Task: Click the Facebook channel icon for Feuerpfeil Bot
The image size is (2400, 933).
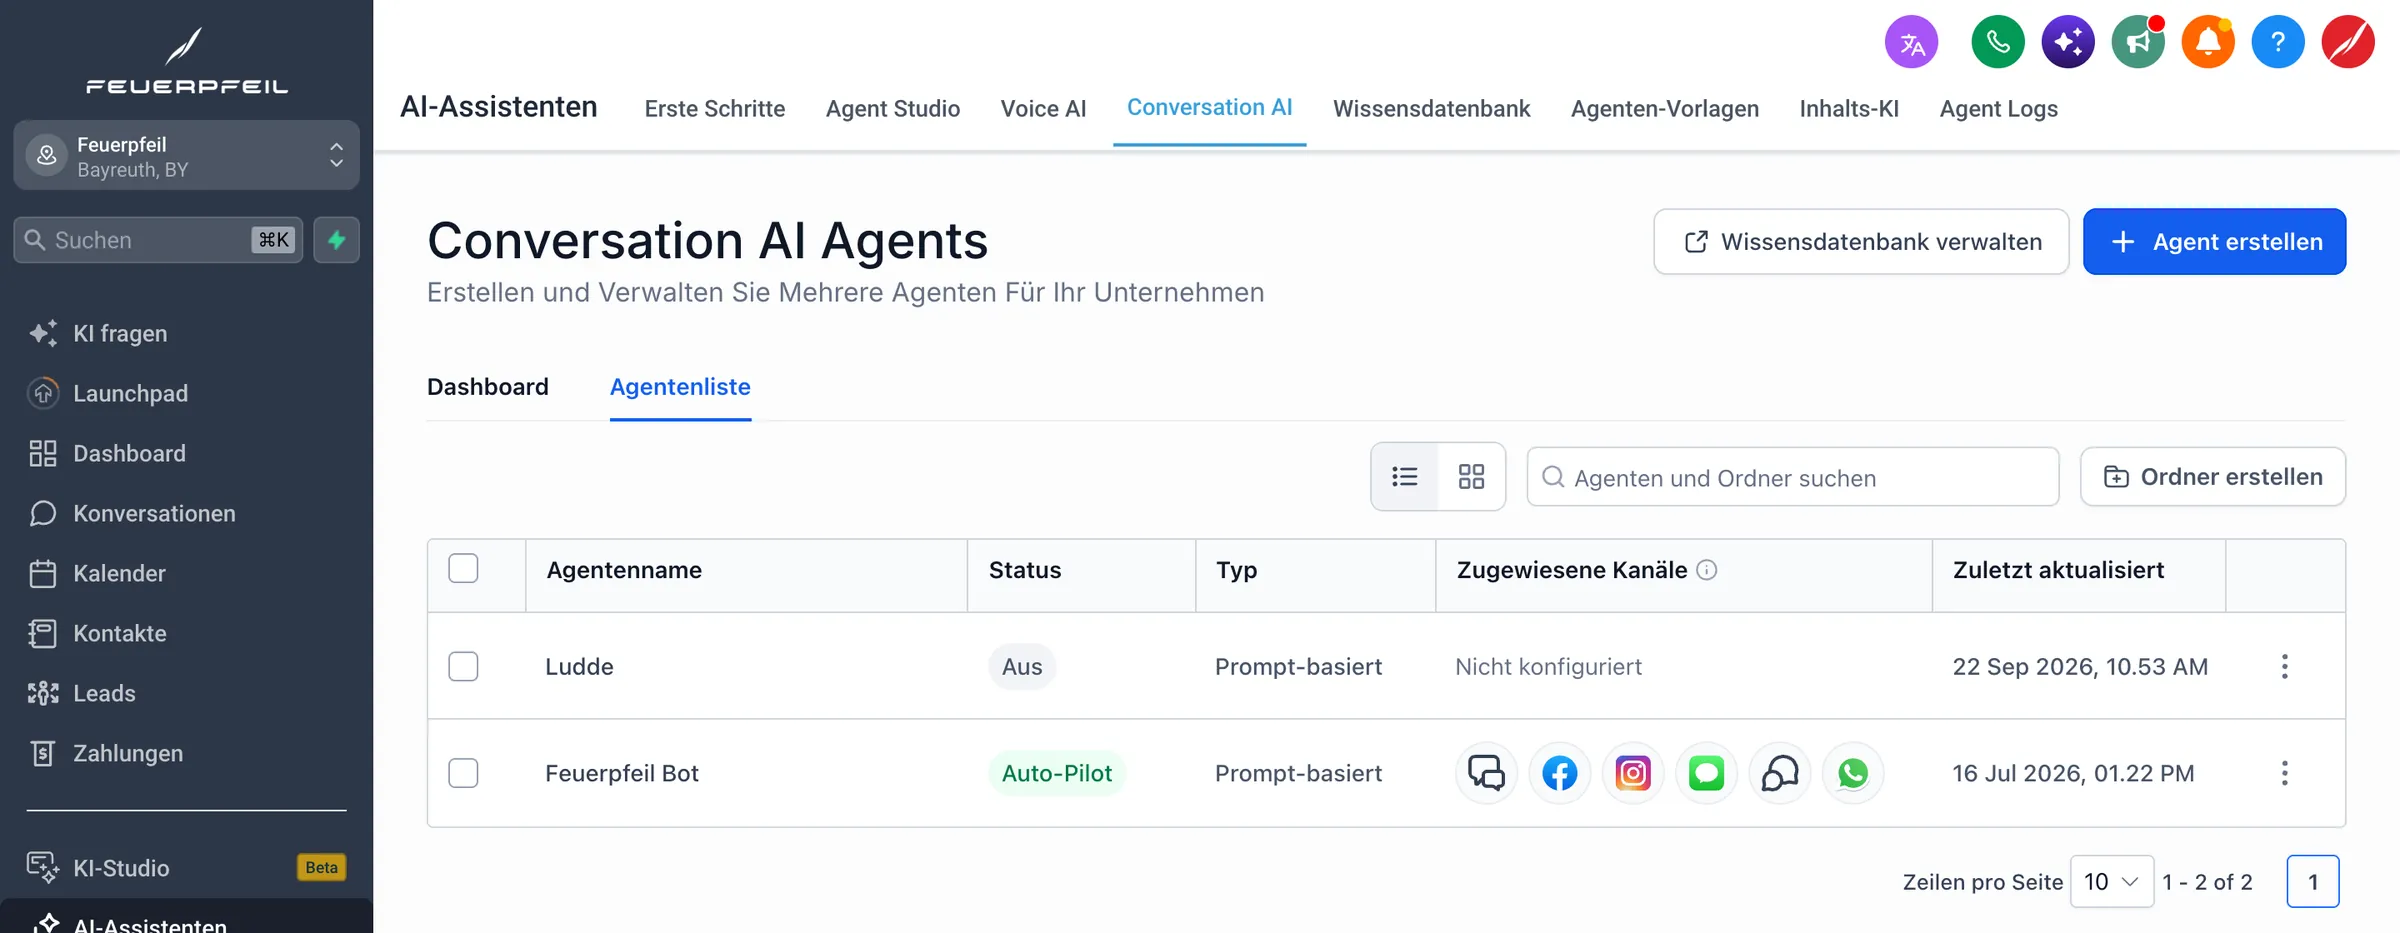Action: (x=1559, y=773)
